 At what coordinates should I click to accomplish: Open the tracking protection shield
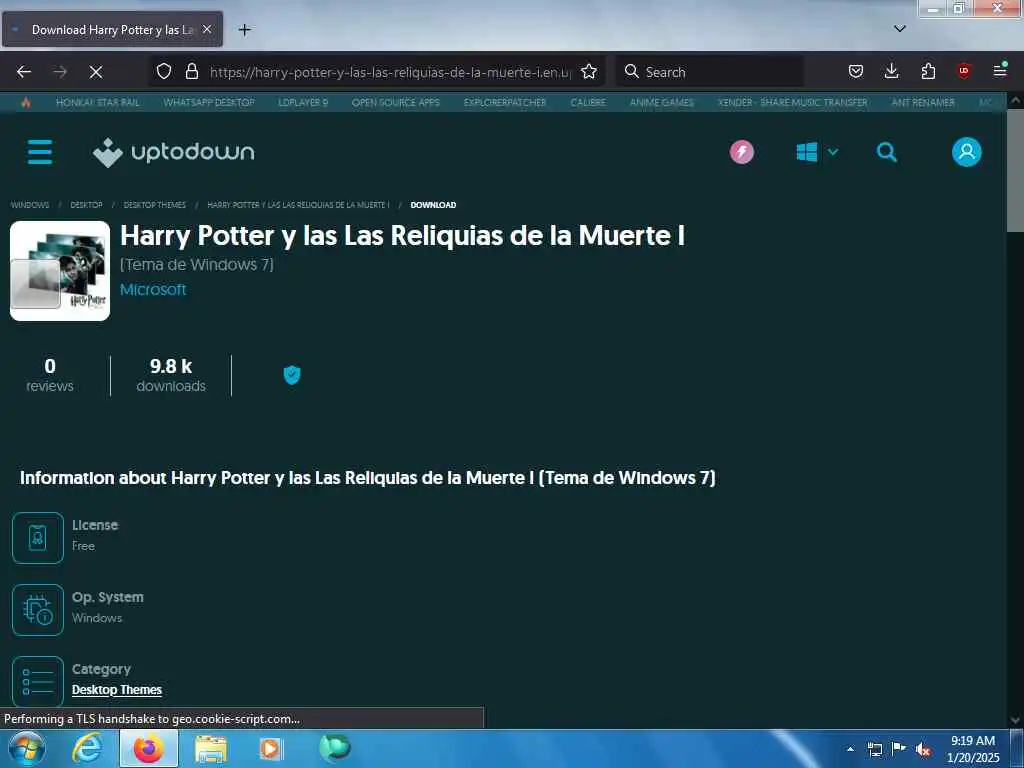point(164,71)
